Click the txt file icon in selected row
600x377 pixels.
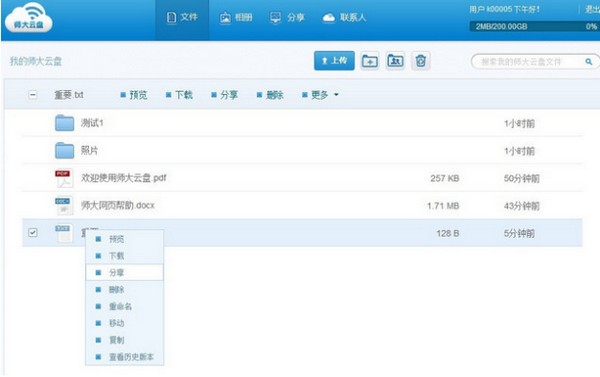click(x=64, y=233)
